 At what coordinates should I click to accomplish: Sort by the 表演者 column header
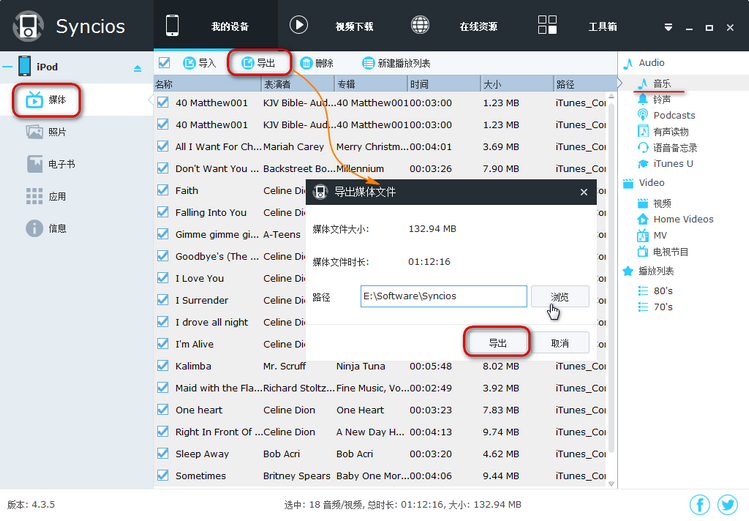pos(298,85)
